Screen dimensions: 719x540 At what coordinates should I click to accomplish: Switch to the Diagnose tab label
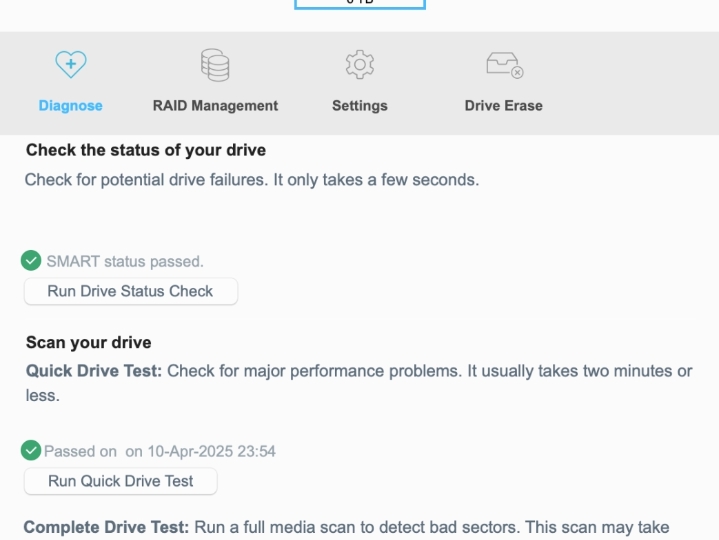(71, 105)
